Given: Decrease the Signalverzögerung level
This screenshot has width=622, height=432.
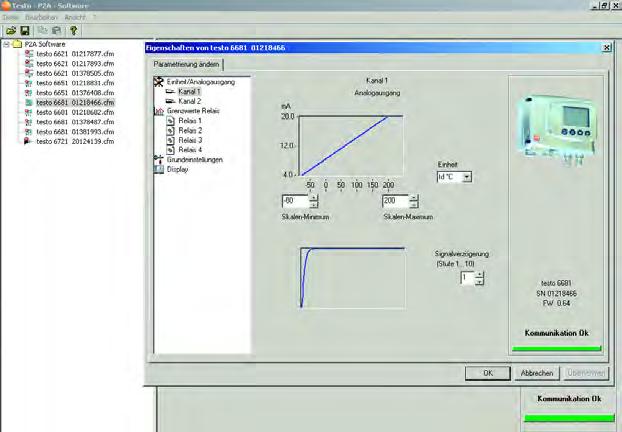Looking at the screenshot, I should [480, 282].
